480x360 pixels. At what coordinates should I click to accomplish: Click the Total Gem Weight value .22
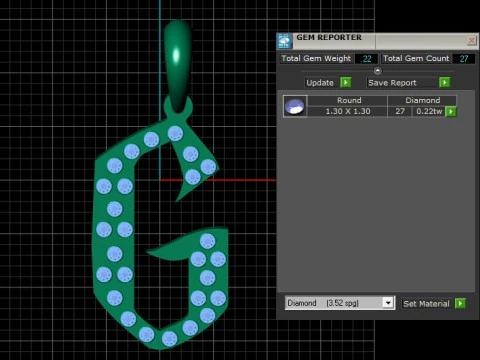[x=366, y=59]
